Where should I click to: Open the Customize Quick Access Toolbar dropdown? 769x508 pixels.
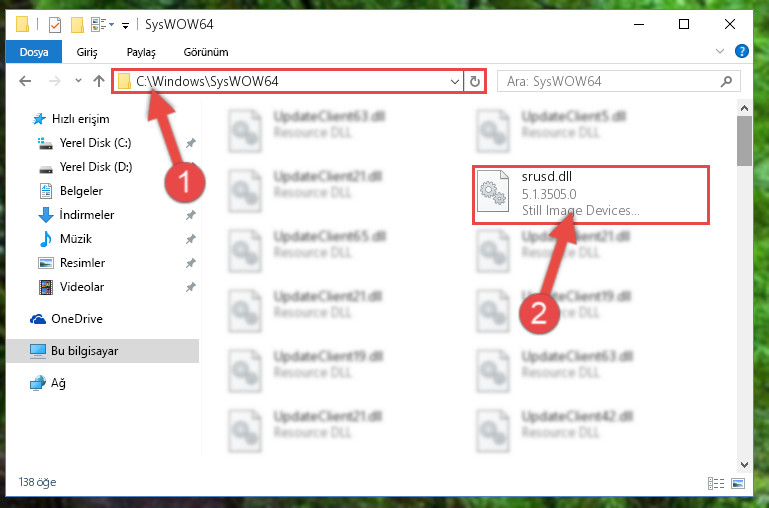click(126, 25)
